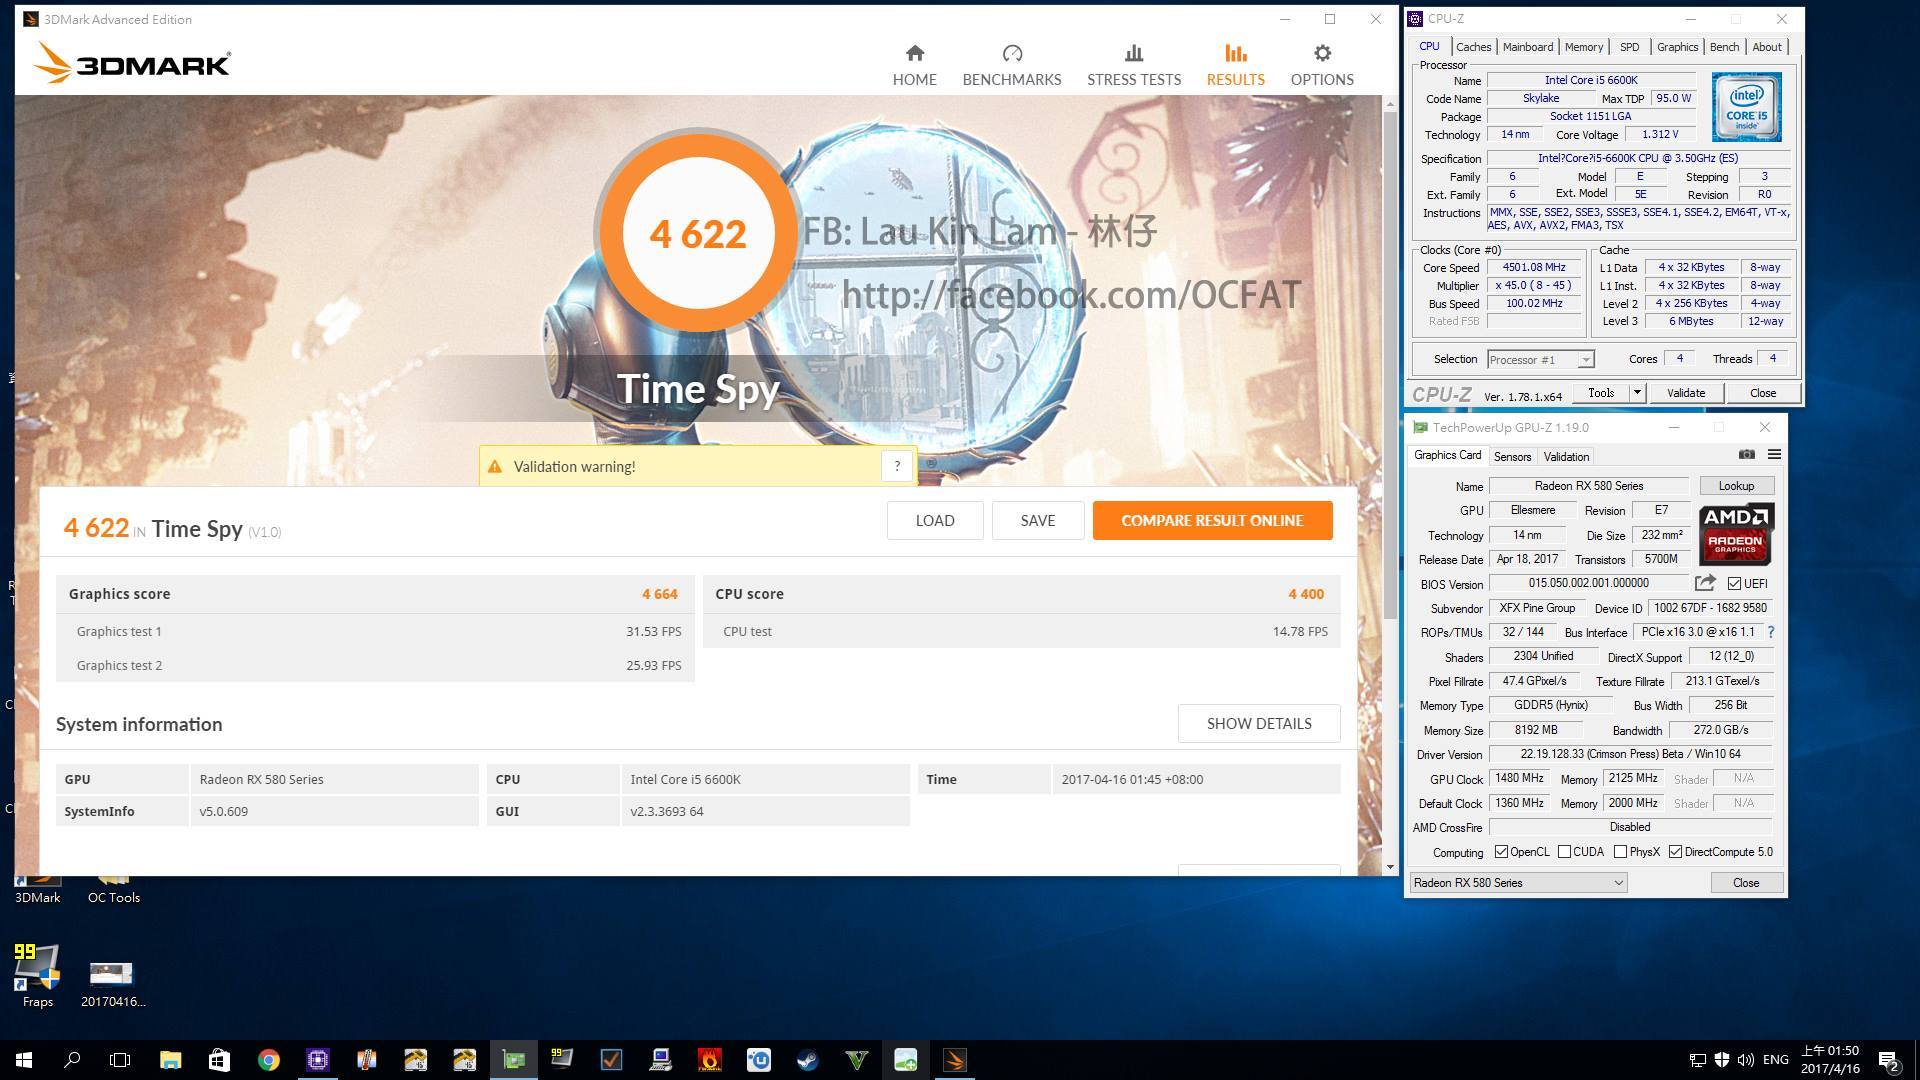The width and height of the screenshot is (1920, 1080).
Task: Switch to Caches tab in CPU-Z
Action: [x=1473, y=47]
